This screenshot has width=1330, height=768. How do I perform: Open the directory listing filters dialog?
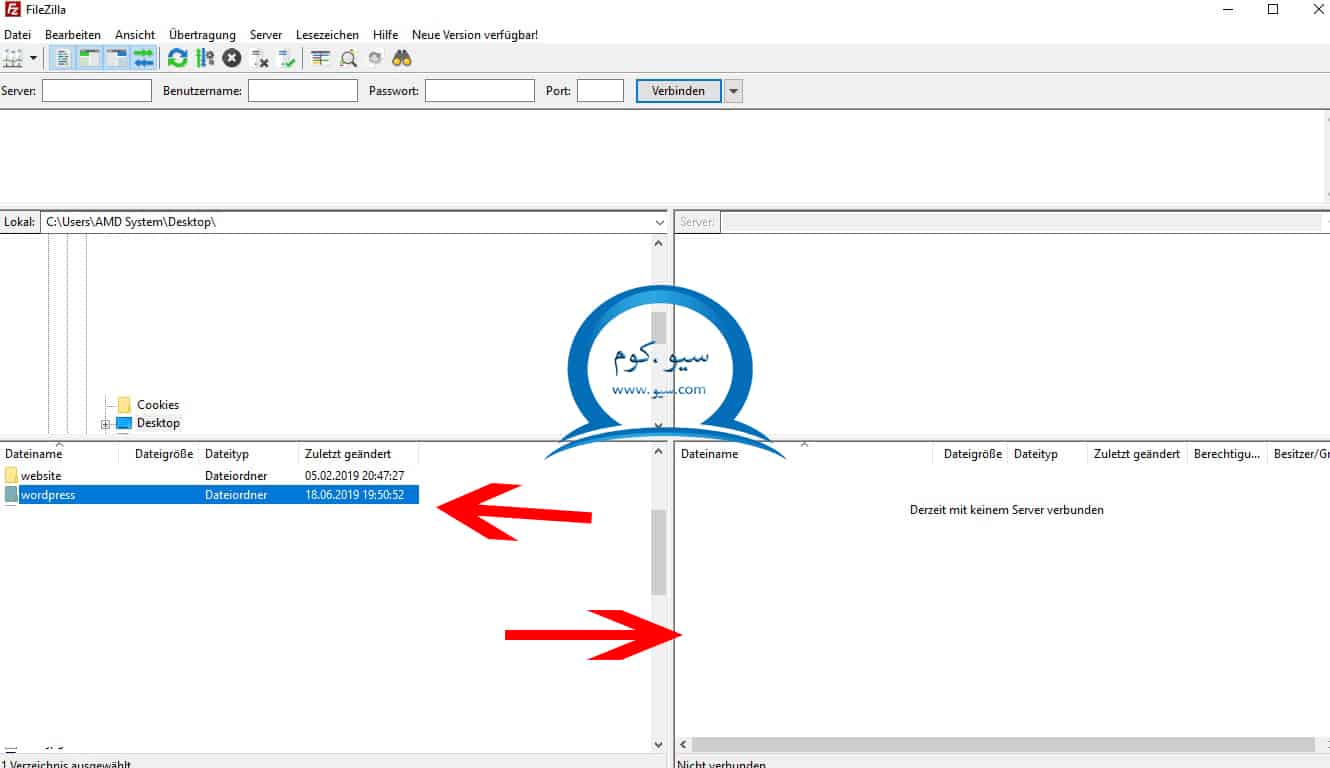click(320, 58)
